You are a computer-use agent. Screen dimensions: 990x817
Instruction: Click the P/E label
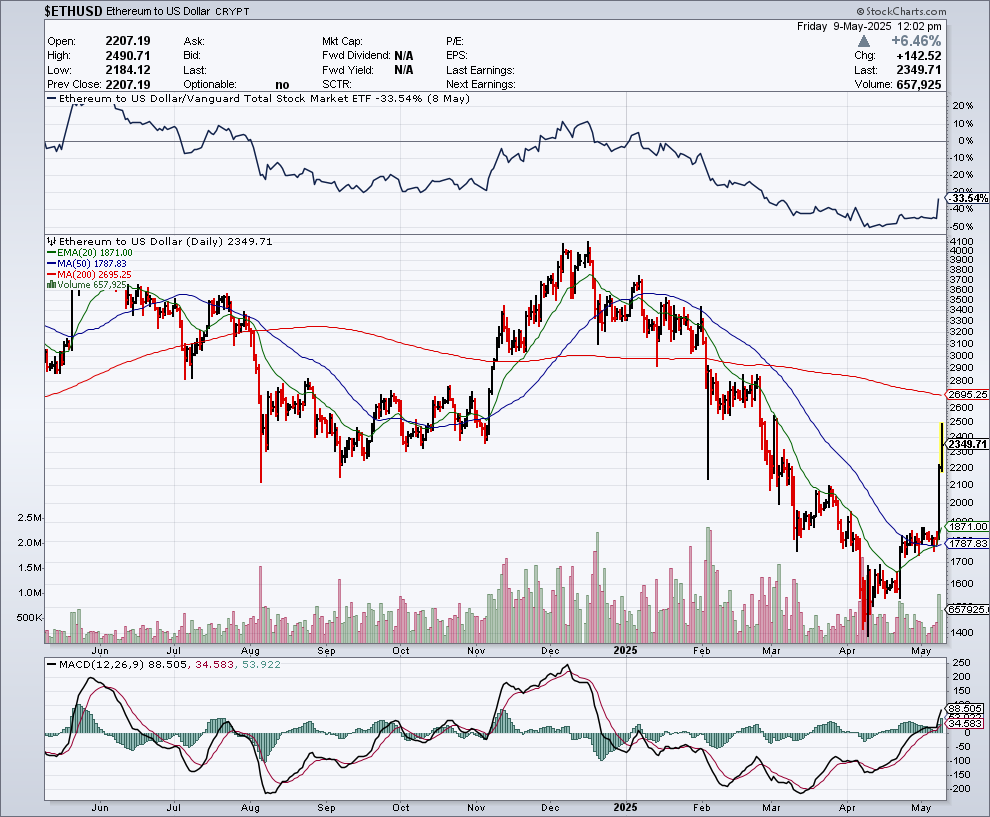click(x=455, y=41)
